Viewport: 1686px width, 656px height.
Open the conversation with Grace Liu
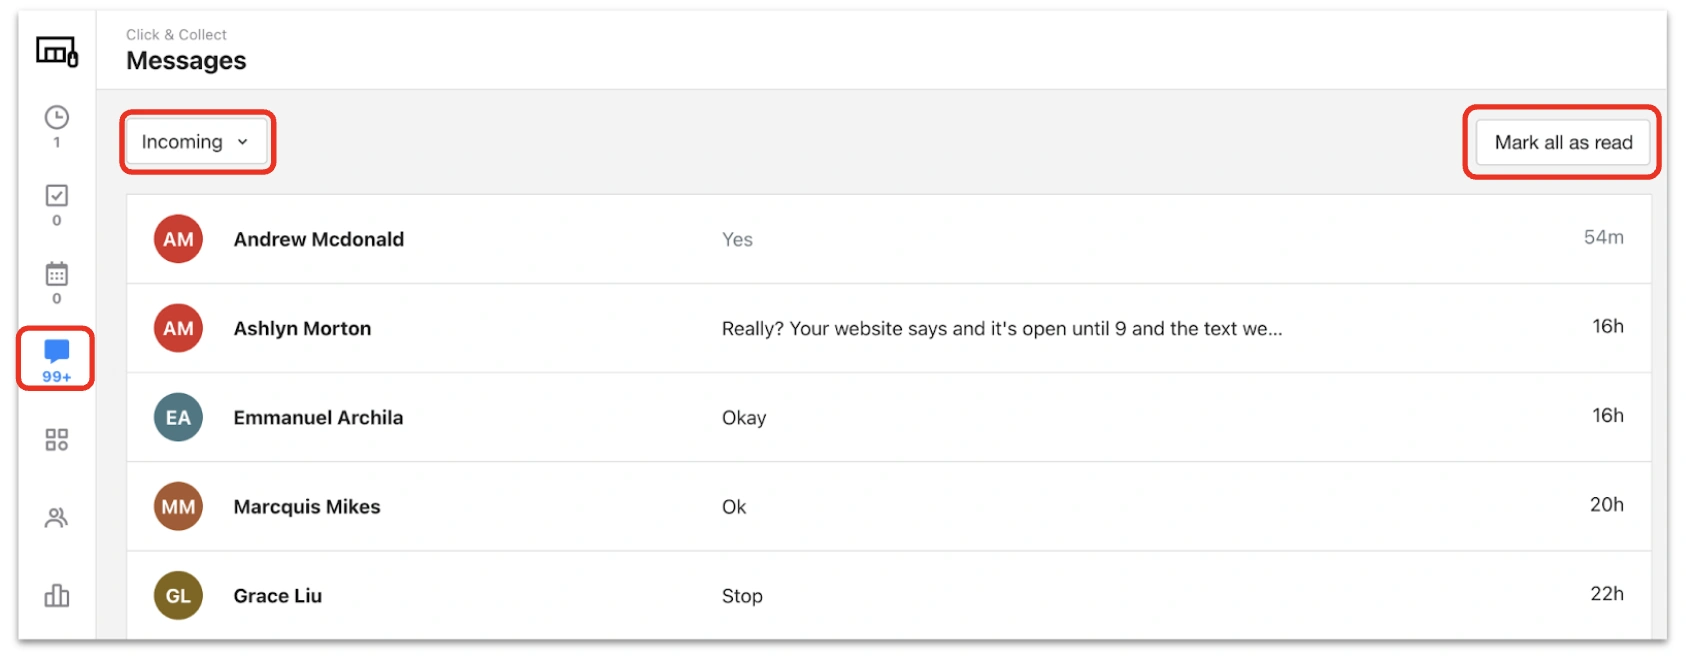tap(889, 595)
